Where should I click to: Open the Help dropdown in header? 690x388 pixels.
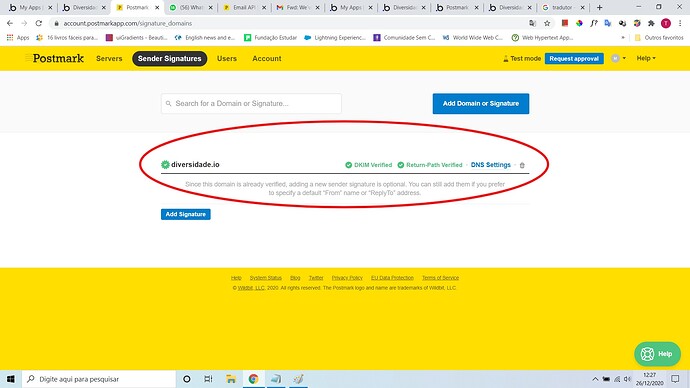pyautogui.click(x=646, y=58)
